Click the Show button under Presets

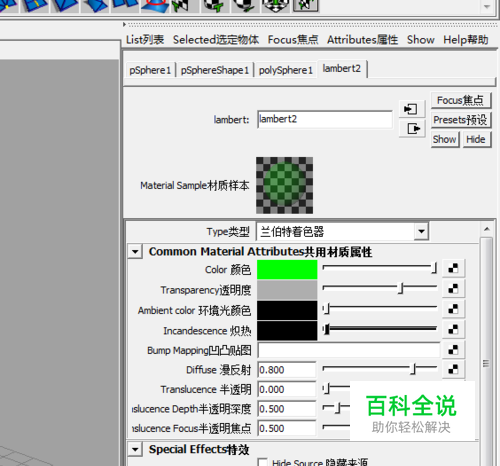coord(445,139)
